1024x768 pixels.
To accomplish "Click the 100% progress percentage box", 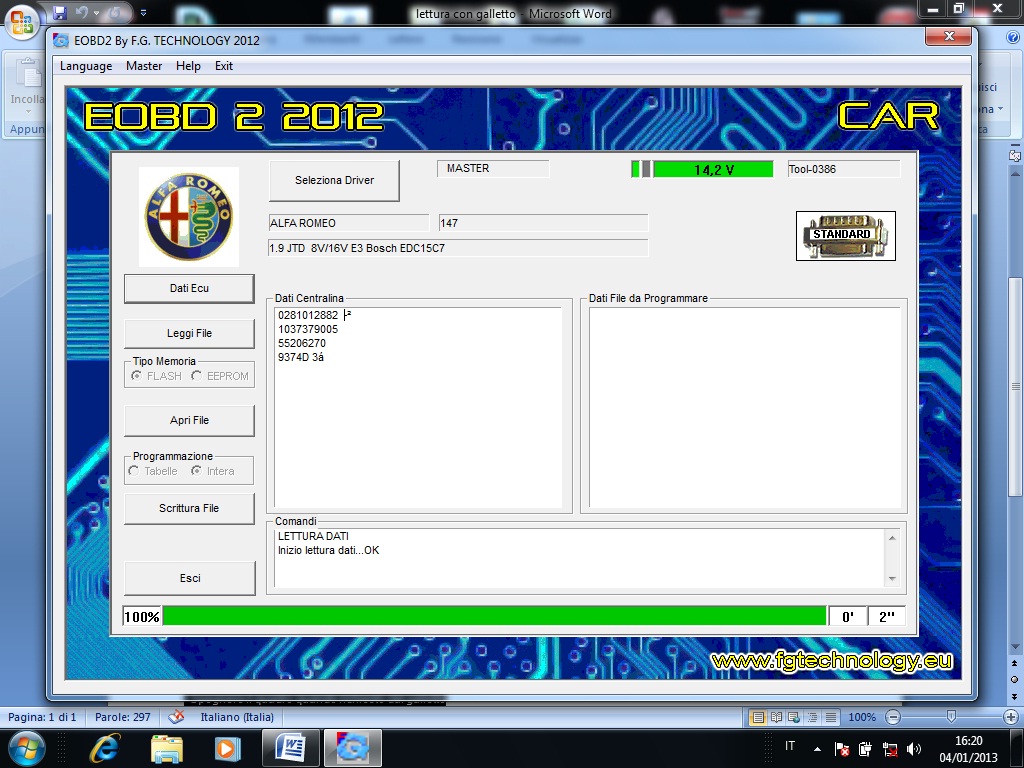I will click(x=142, y=616).
